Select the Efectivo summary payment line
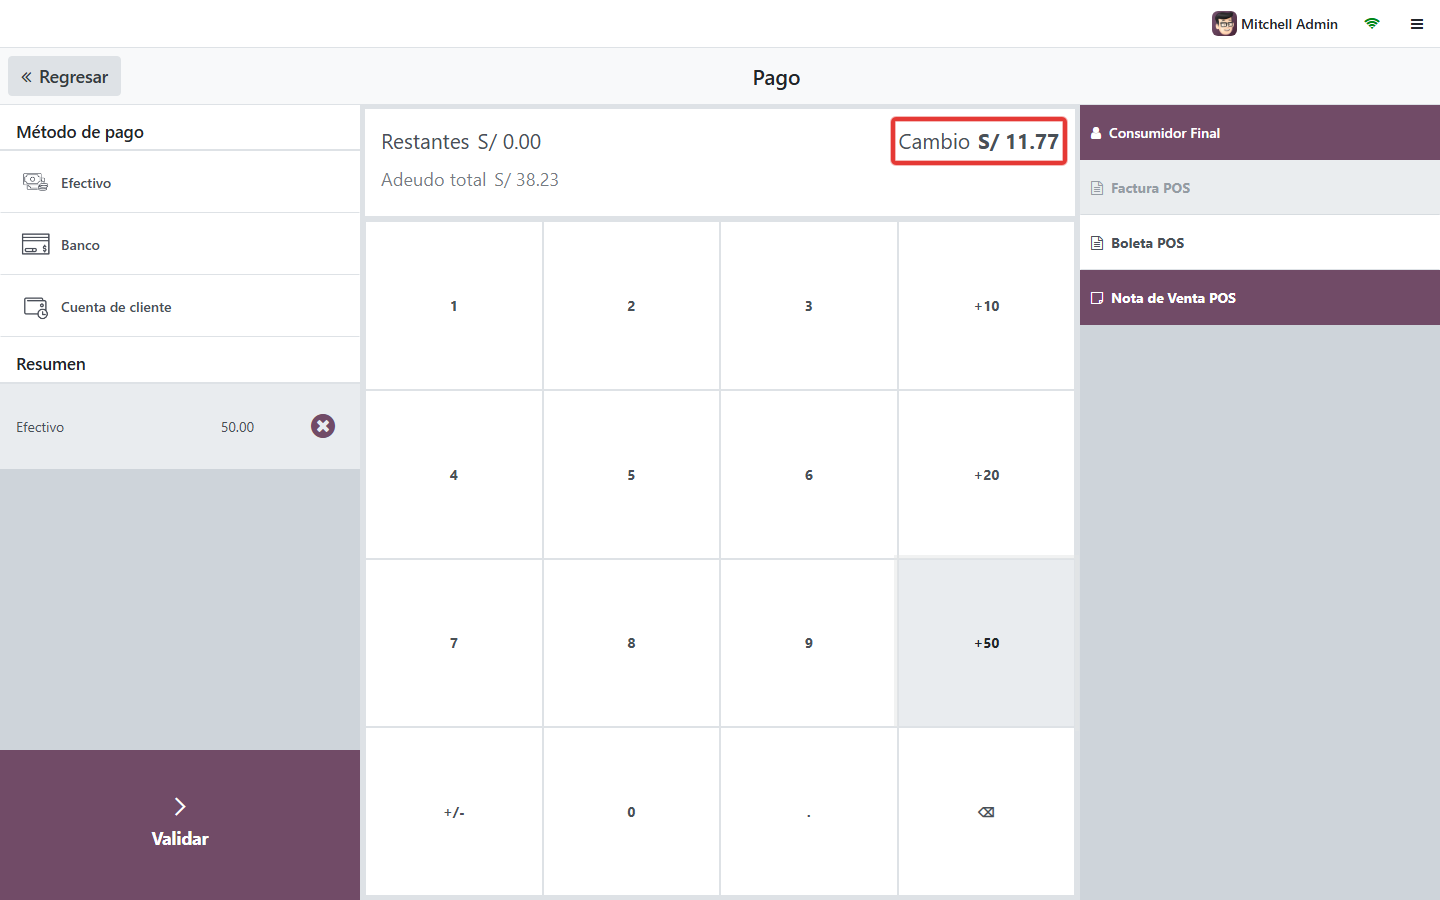The image size is (1440, 900). coord(180,427)
